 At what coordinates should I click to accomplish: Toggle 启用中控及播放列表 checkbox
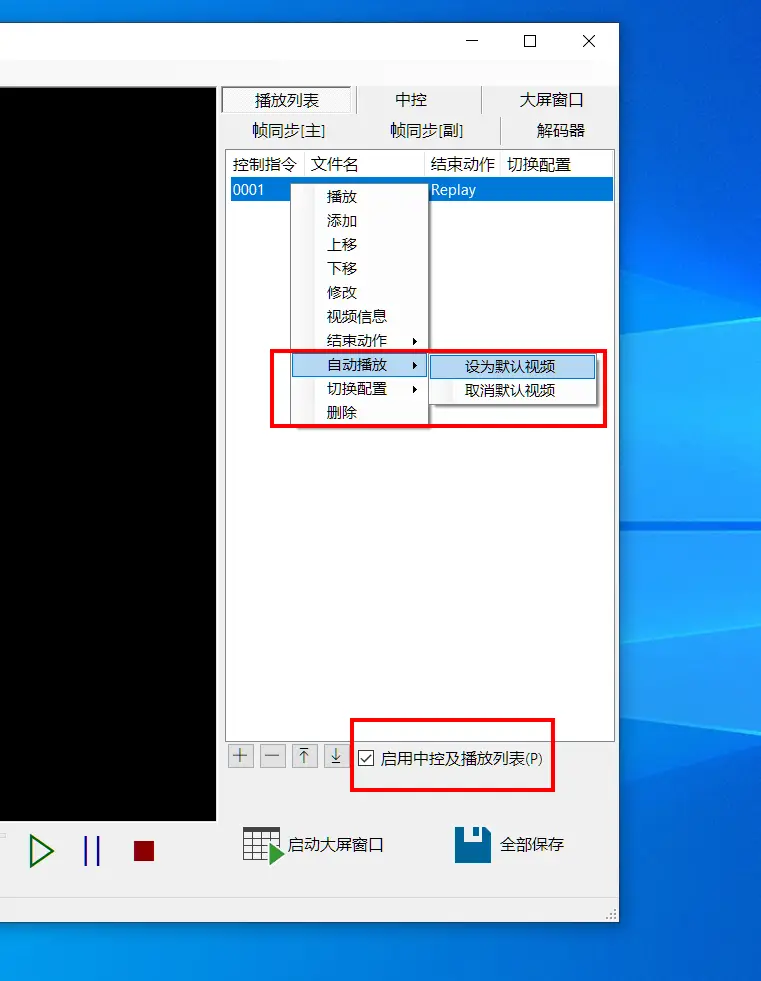[x=366, y=759]
